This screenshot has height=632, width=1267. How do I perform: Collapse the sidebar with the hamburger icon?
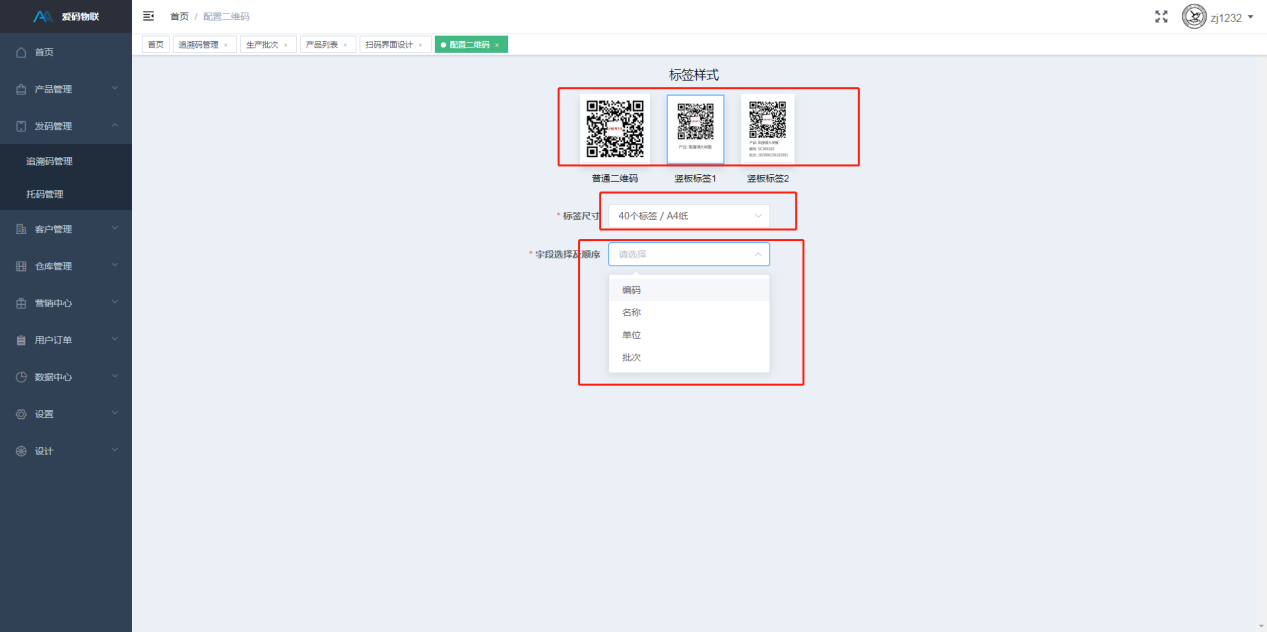(x=149, y=16)
